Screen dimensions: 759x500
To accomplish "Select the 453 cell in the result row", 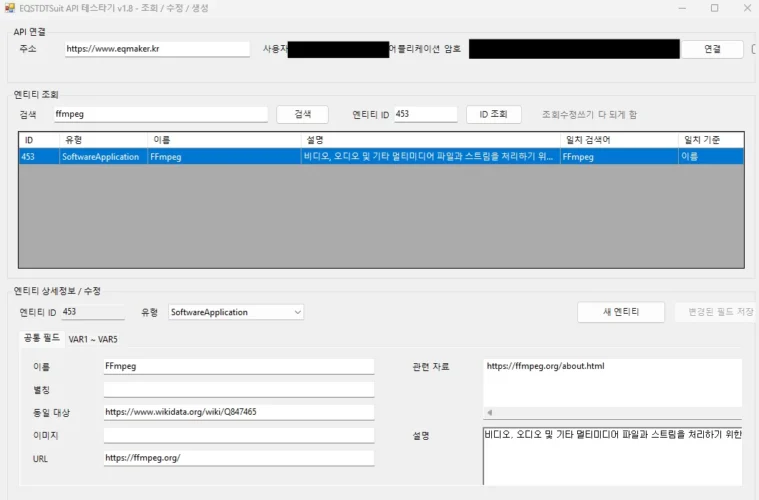I will 39,156.
